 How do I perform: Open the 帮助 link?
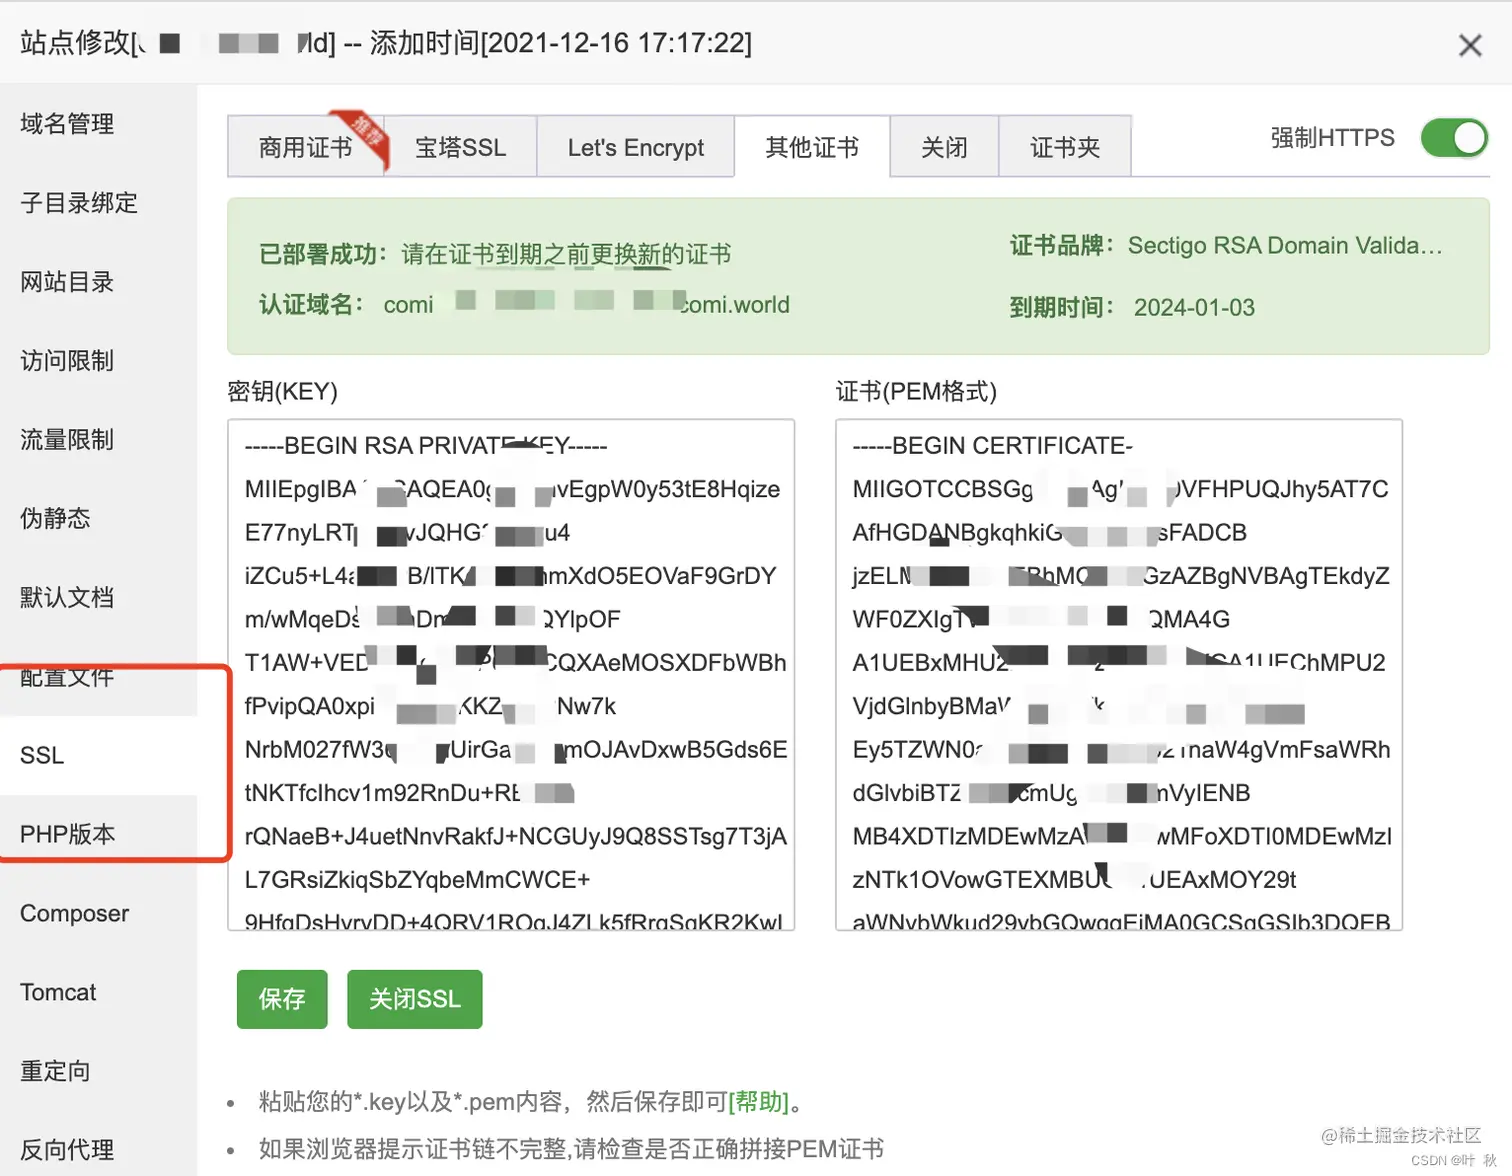point(759,1102)
